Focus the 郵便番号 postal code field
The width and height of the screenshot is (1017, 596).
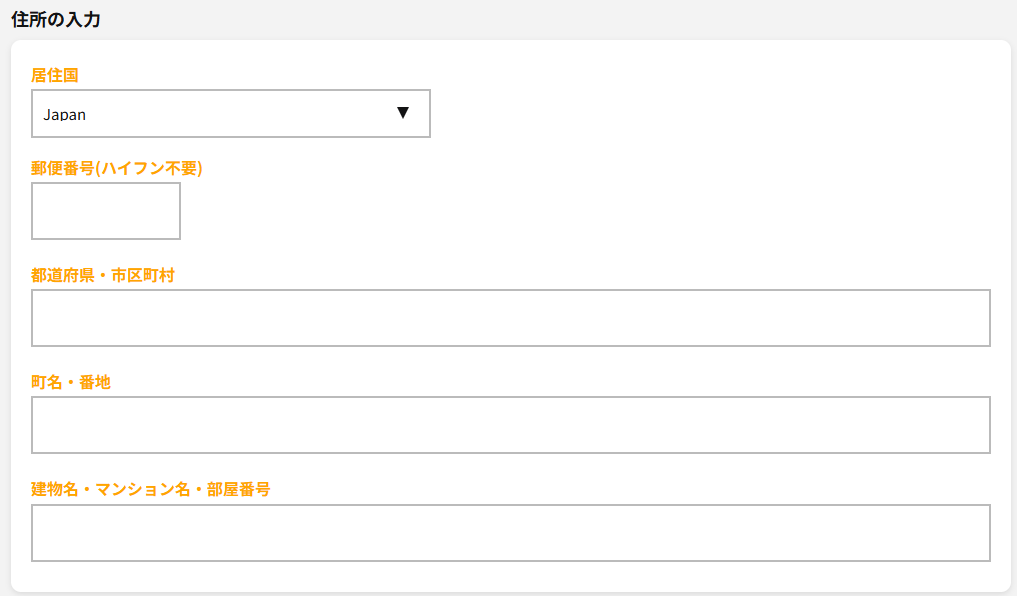click(106, 211)
